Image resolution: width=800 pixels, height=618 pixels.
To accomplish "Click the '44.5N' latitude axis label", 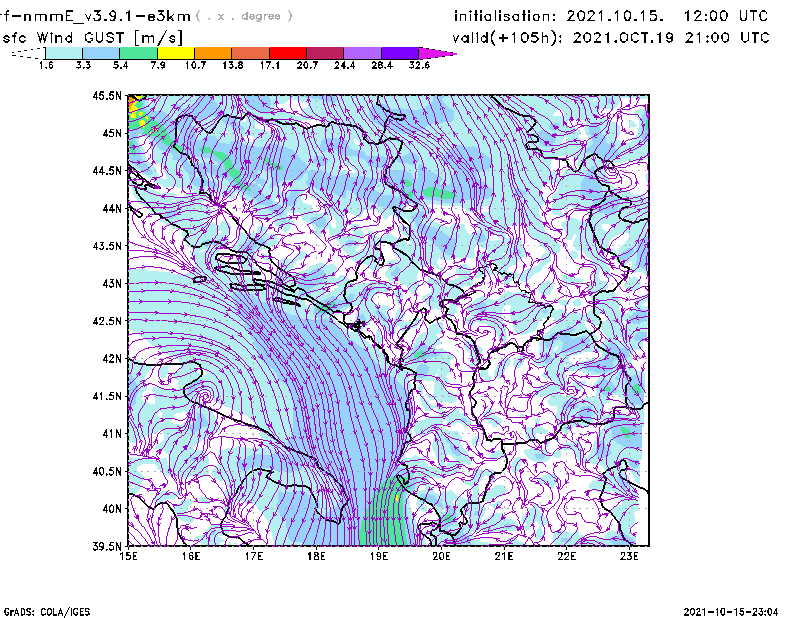I will (x=107, y=170).
